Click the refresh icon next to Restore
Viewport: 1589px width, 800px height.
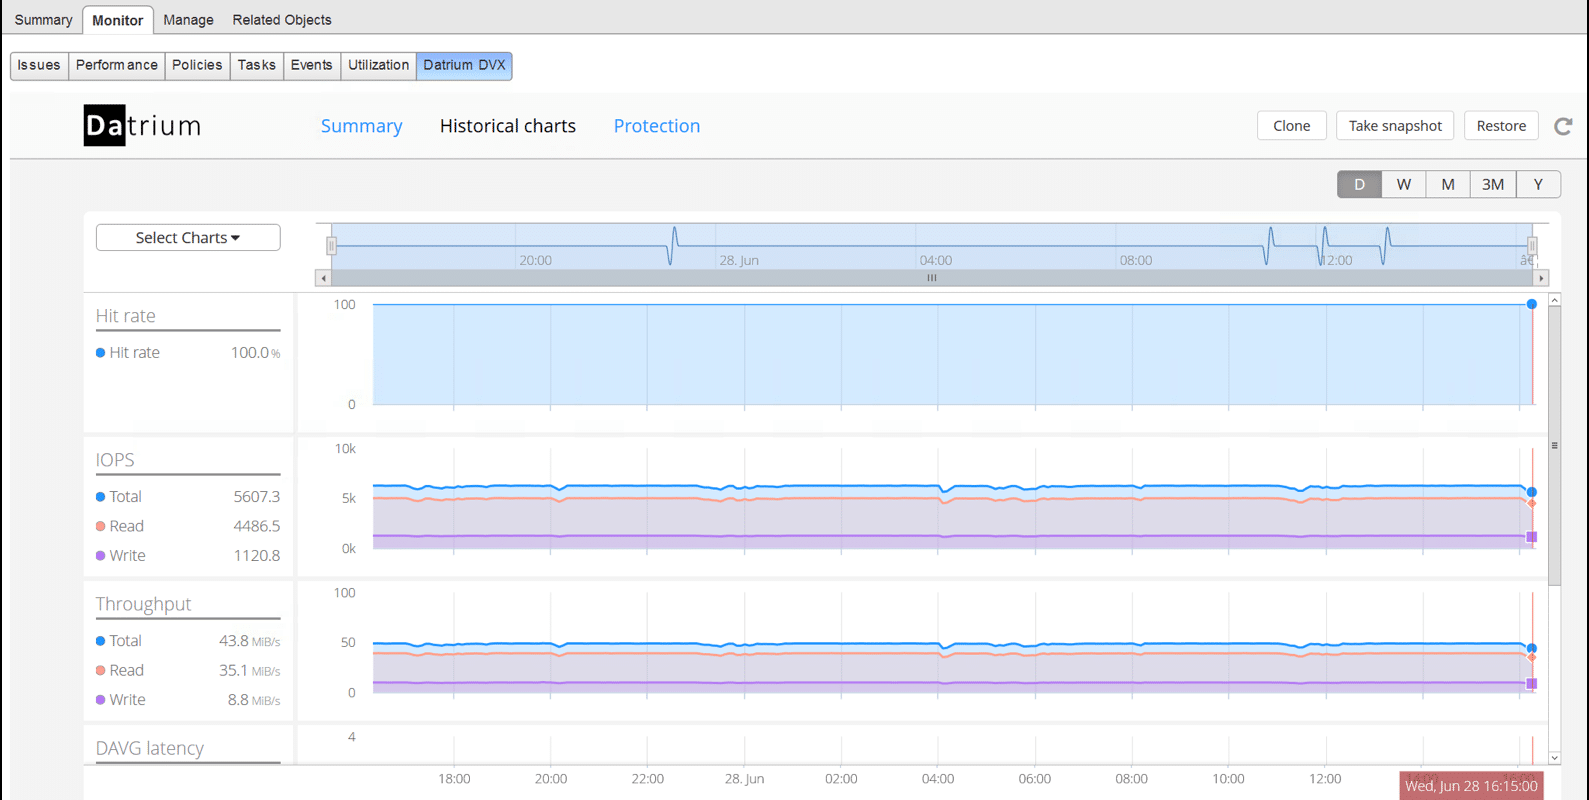pyautogui.click(x=1563, y=126)
